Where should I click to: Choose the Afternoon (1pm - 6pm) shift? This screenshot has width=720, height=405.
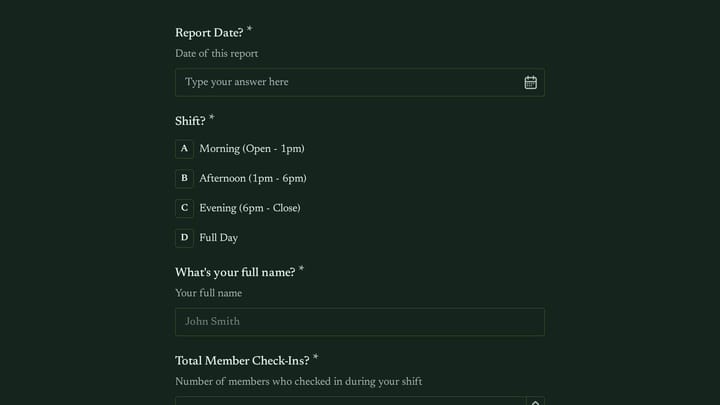[x=253, y=179]
